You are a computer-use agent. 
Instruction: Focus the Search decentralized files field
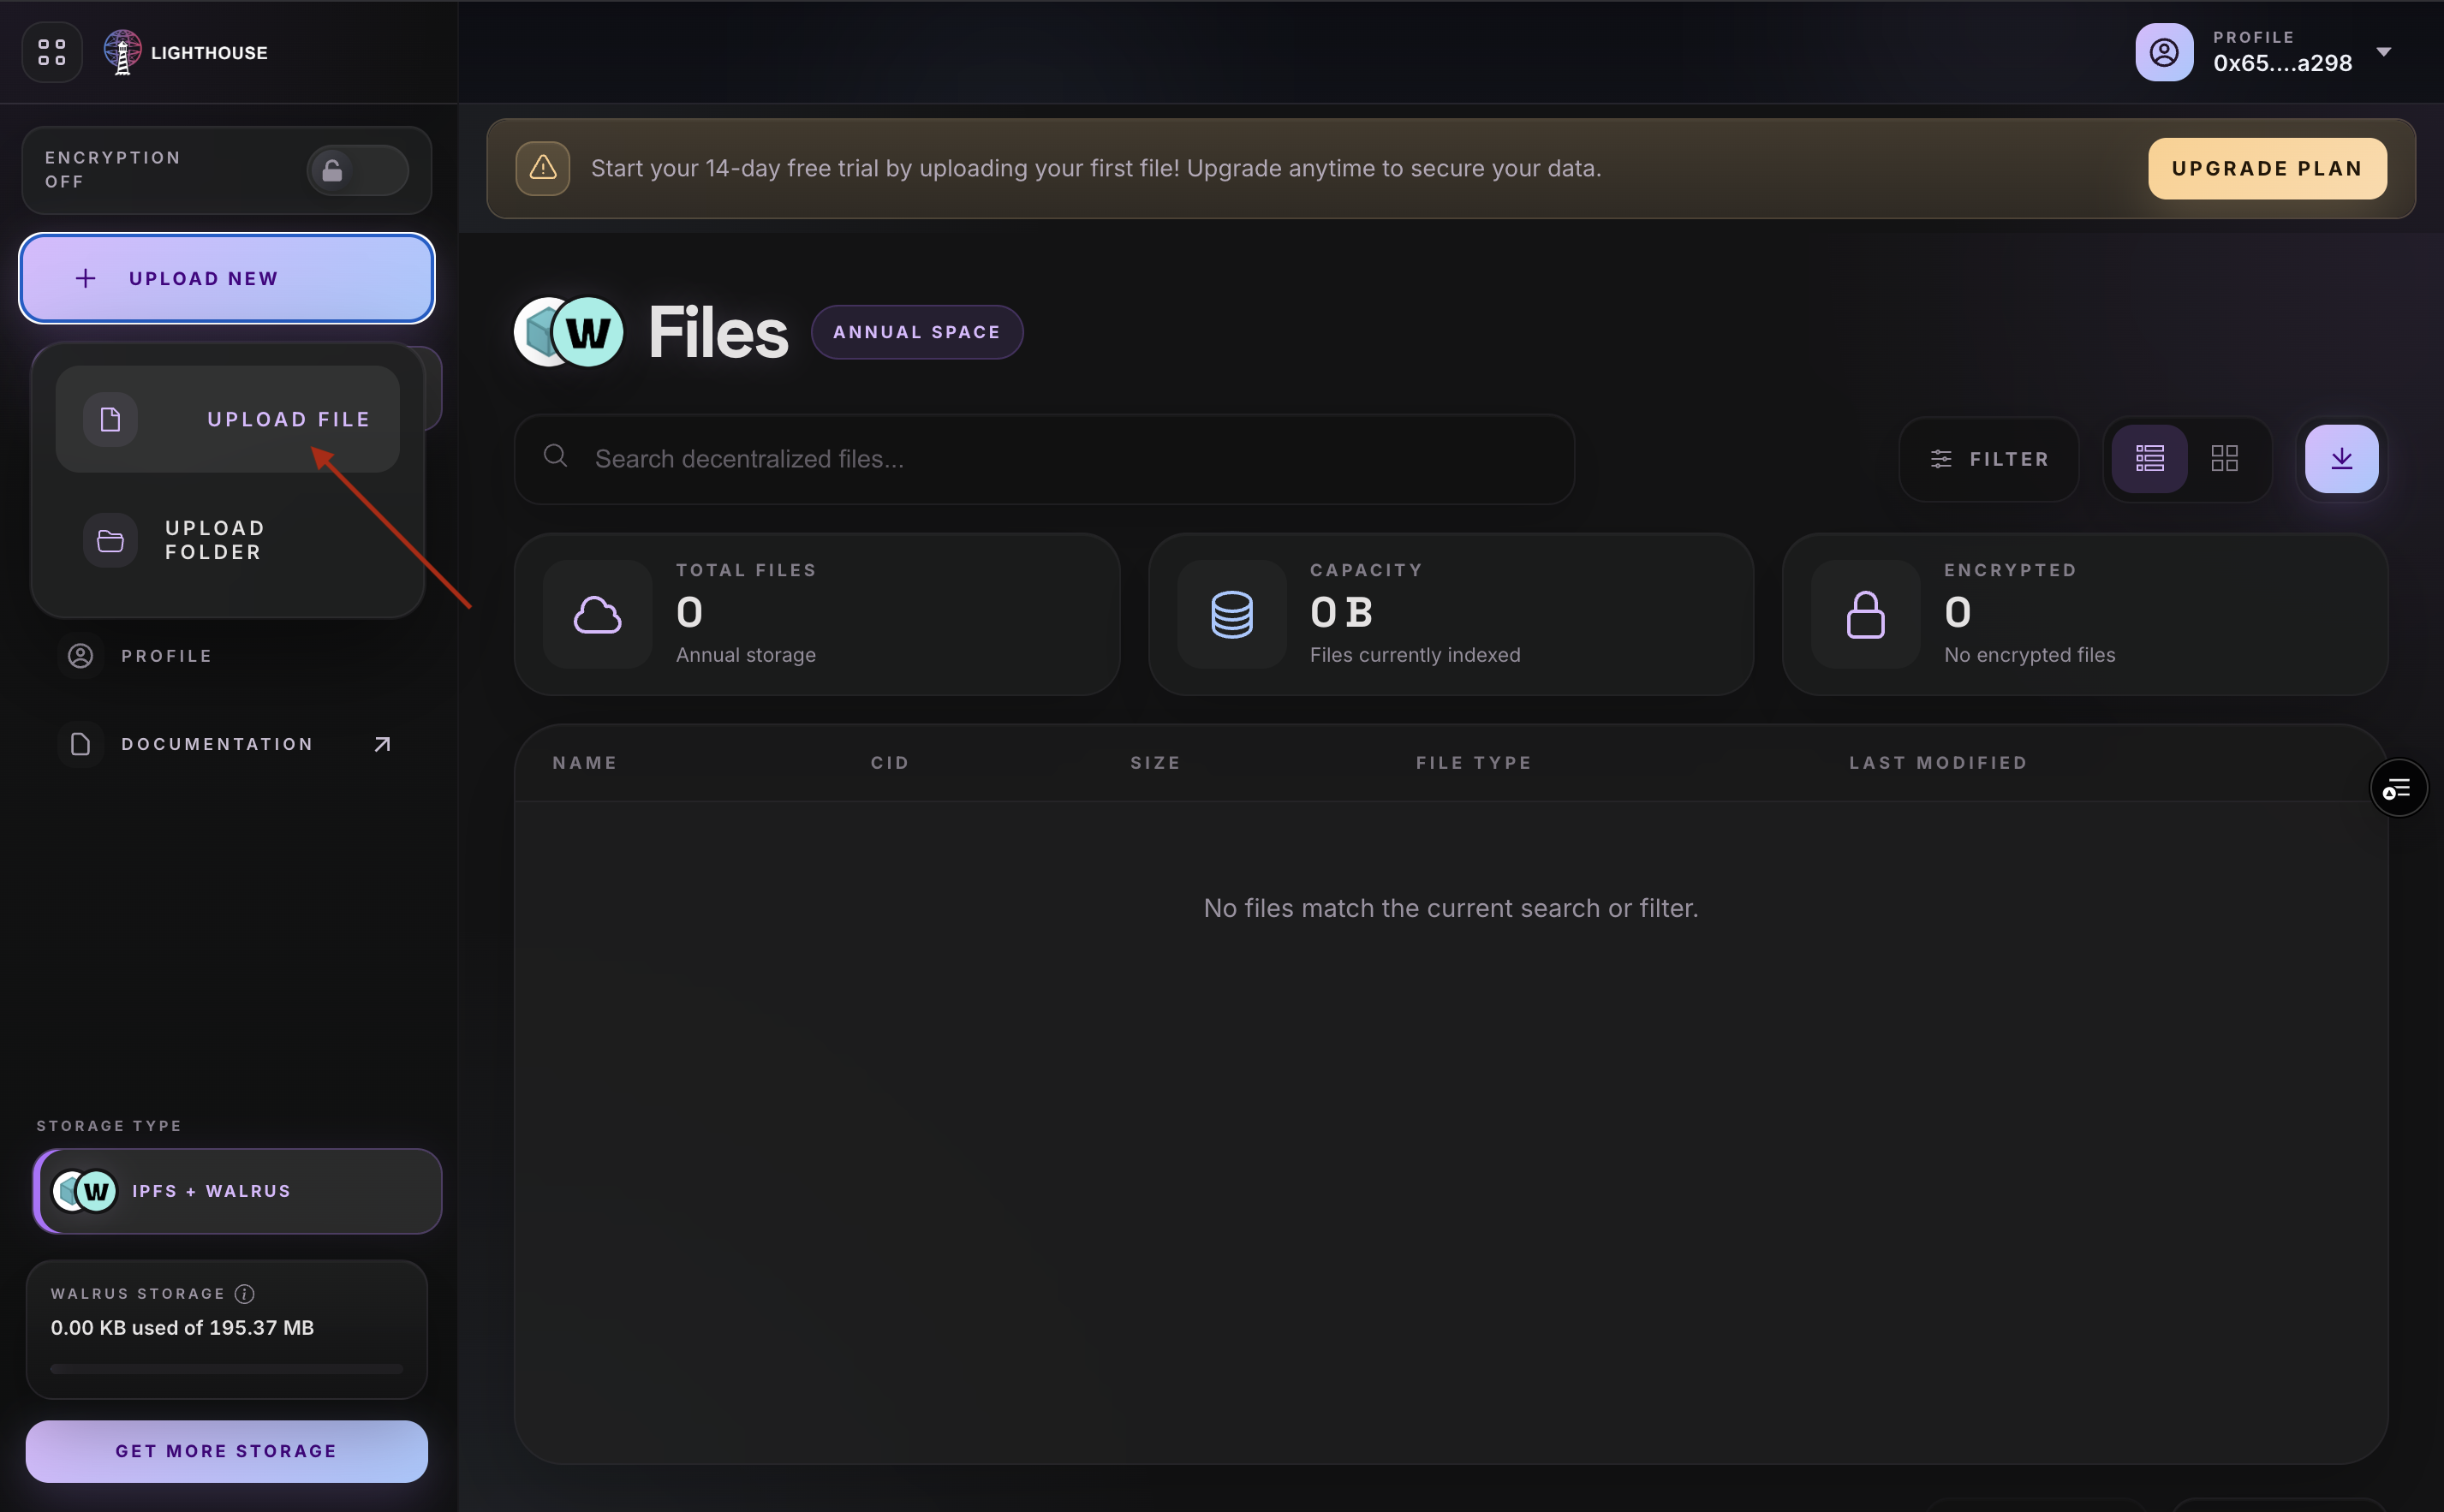1044,459
